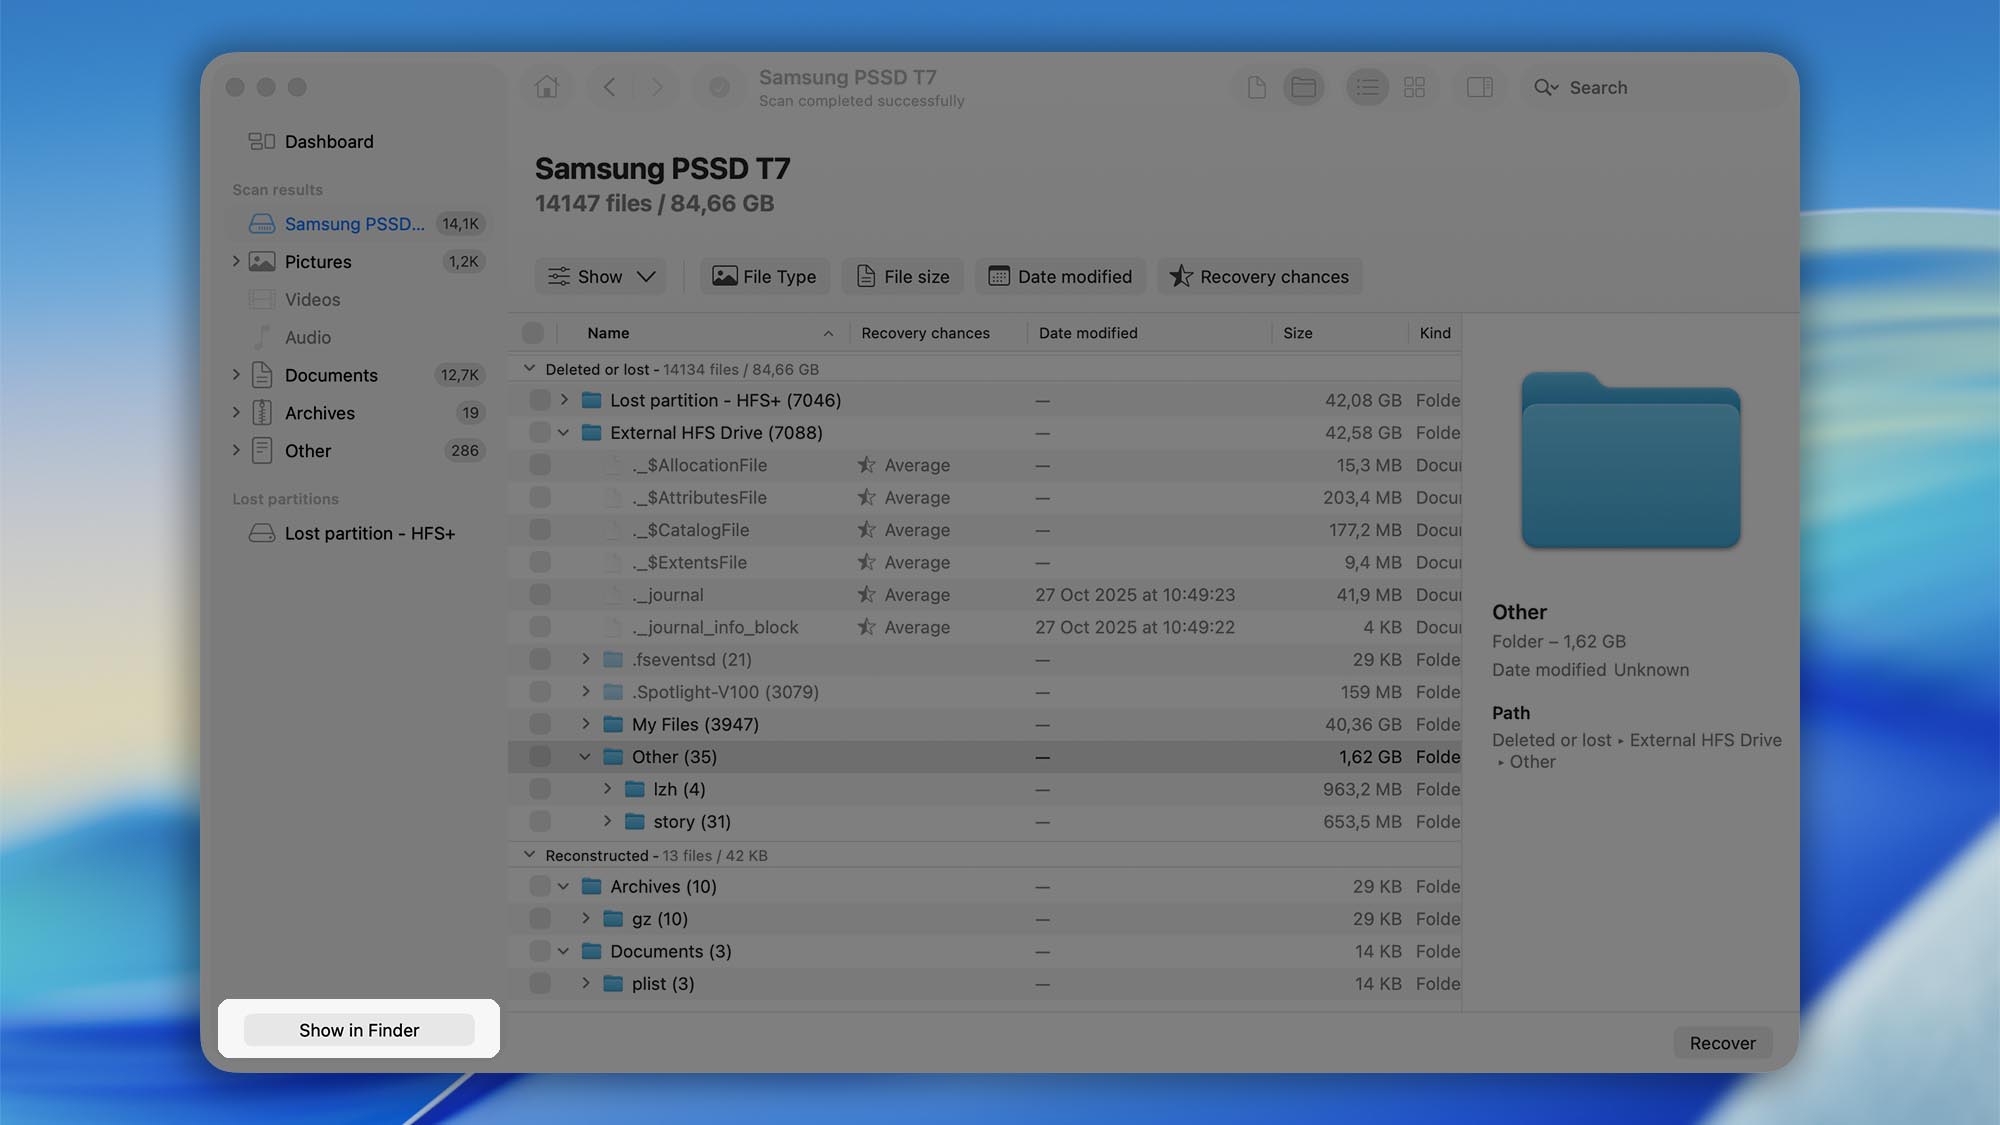Select the folder view icon in toolbar
2000x1125 pixels.
point(1303,87)
